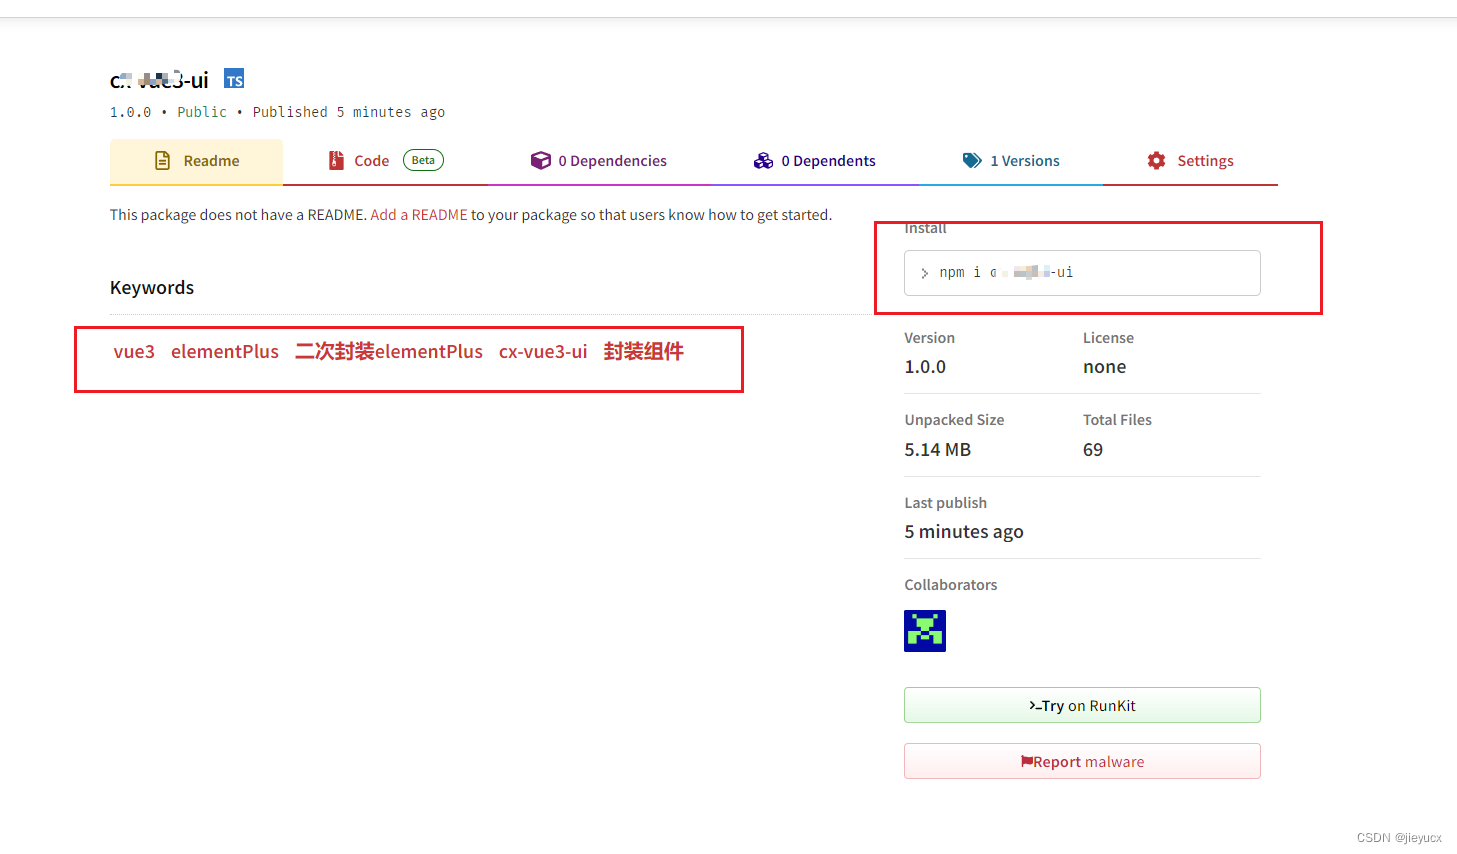Open the 0 Dependencies tab
This screenshot has height=854, width=1457.
(598, 161)
